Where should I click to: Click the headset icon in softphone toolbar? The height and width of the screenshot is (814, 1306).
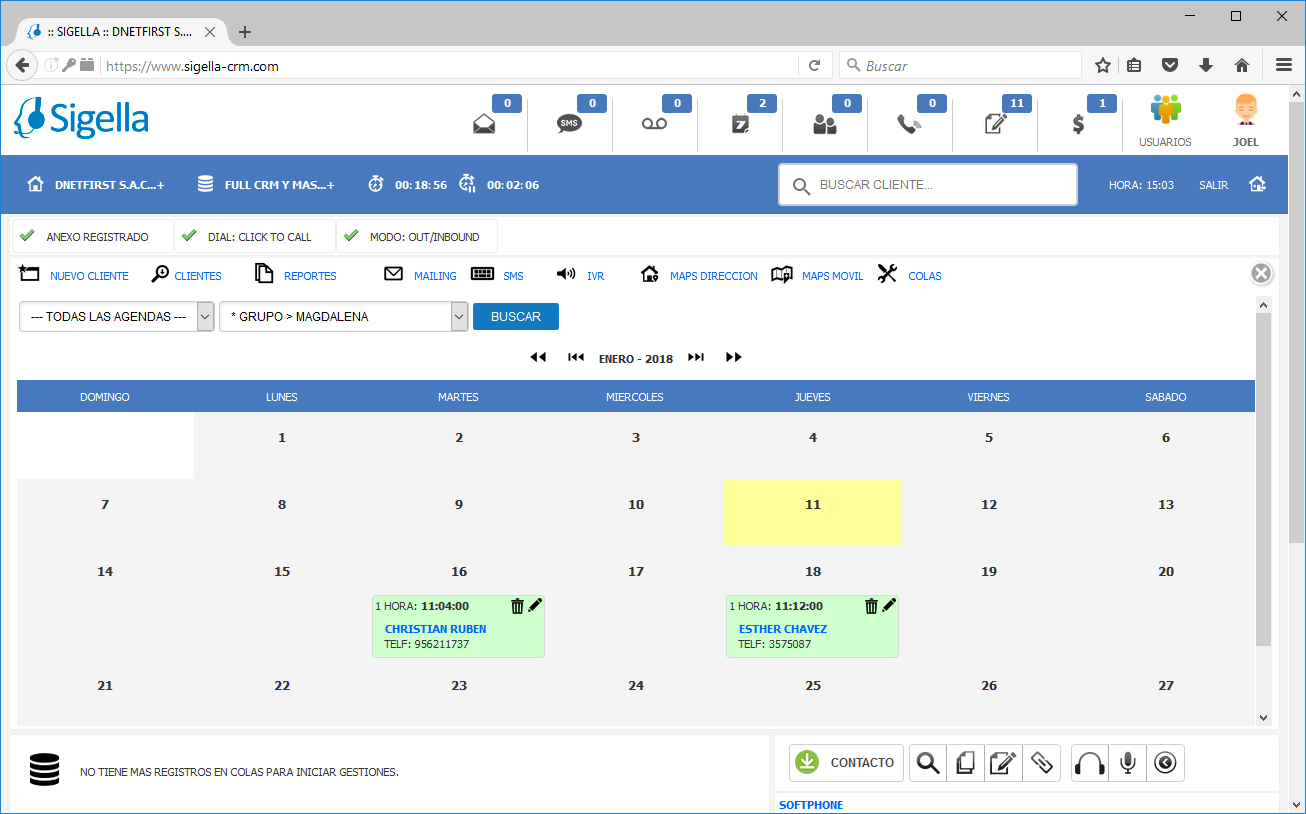pyautogui.click(x=1090, y=763)
